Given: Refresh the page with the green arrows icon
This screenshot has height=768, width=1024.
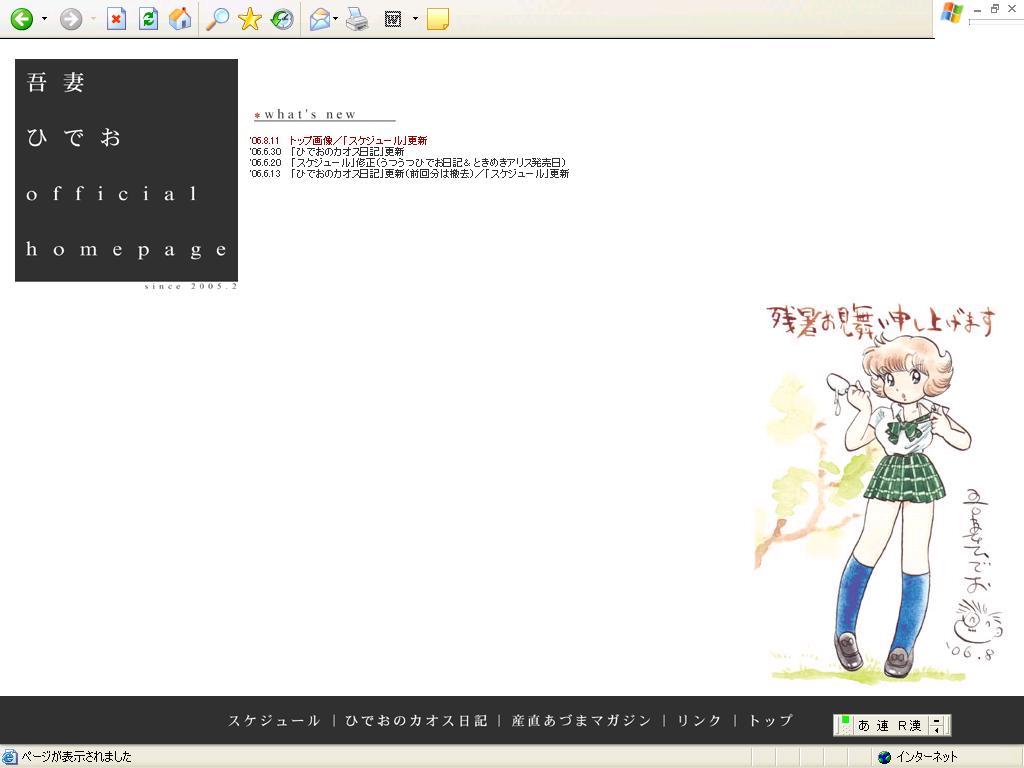Looking at the screenshot, I should tap(149, 19).
